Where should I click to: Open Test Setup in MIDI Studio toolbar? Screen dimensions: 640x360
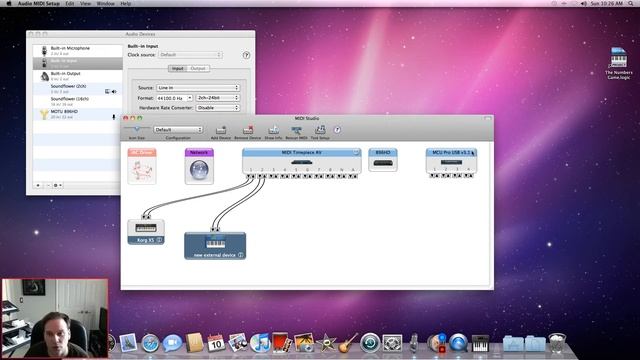tap(320, 132)
